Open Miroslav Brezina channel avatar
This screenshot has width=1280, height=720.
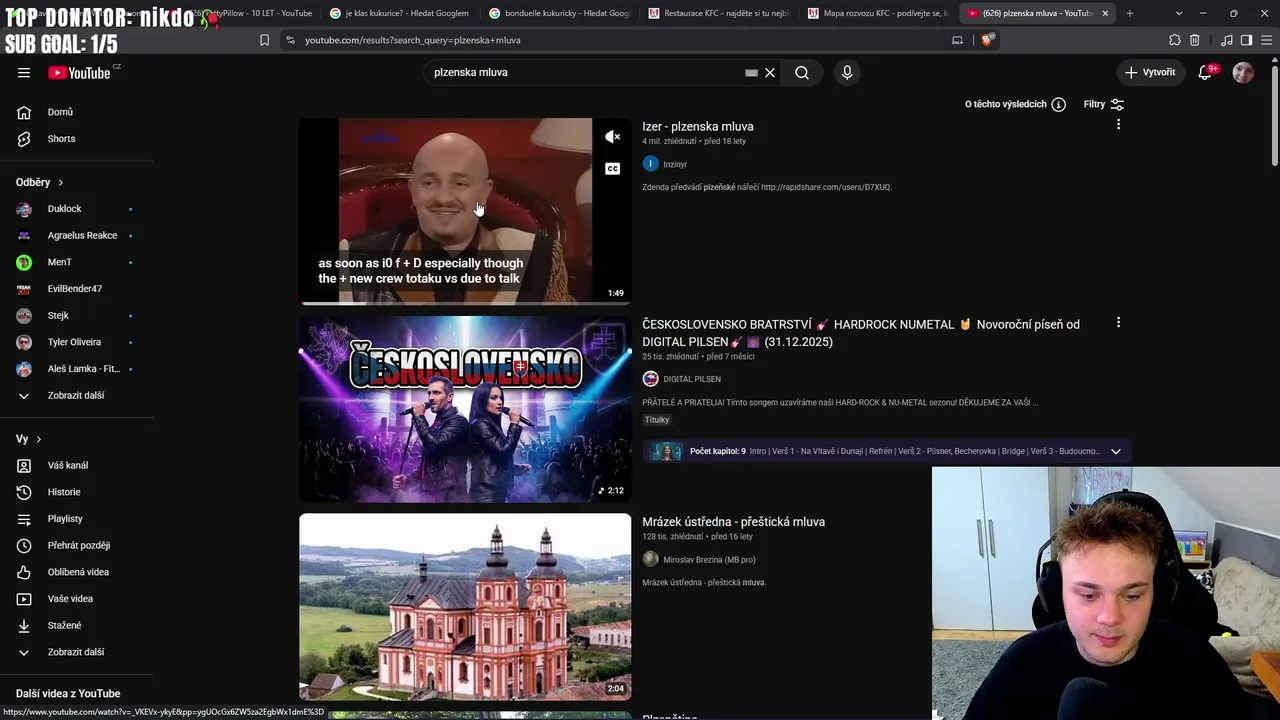(650, 559)
